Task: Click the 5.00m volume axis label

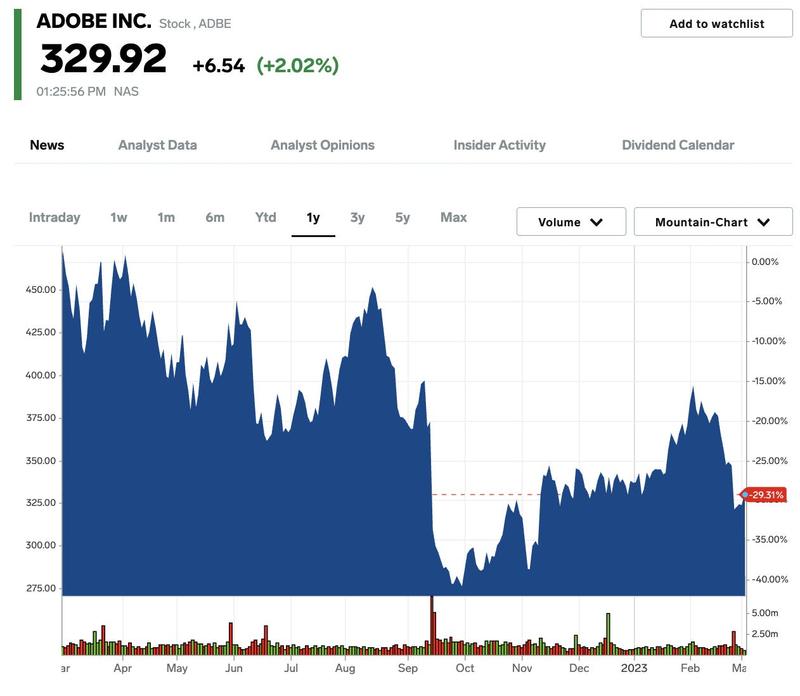Action: [765, 613]
